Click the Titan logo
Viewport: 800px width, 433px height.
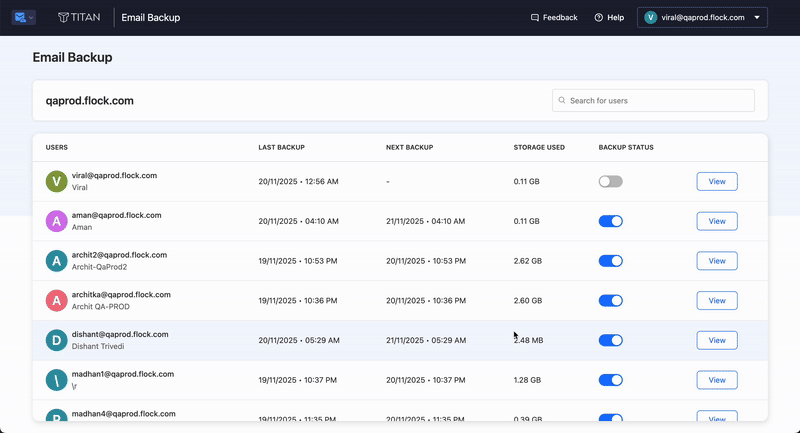point(78,18)
